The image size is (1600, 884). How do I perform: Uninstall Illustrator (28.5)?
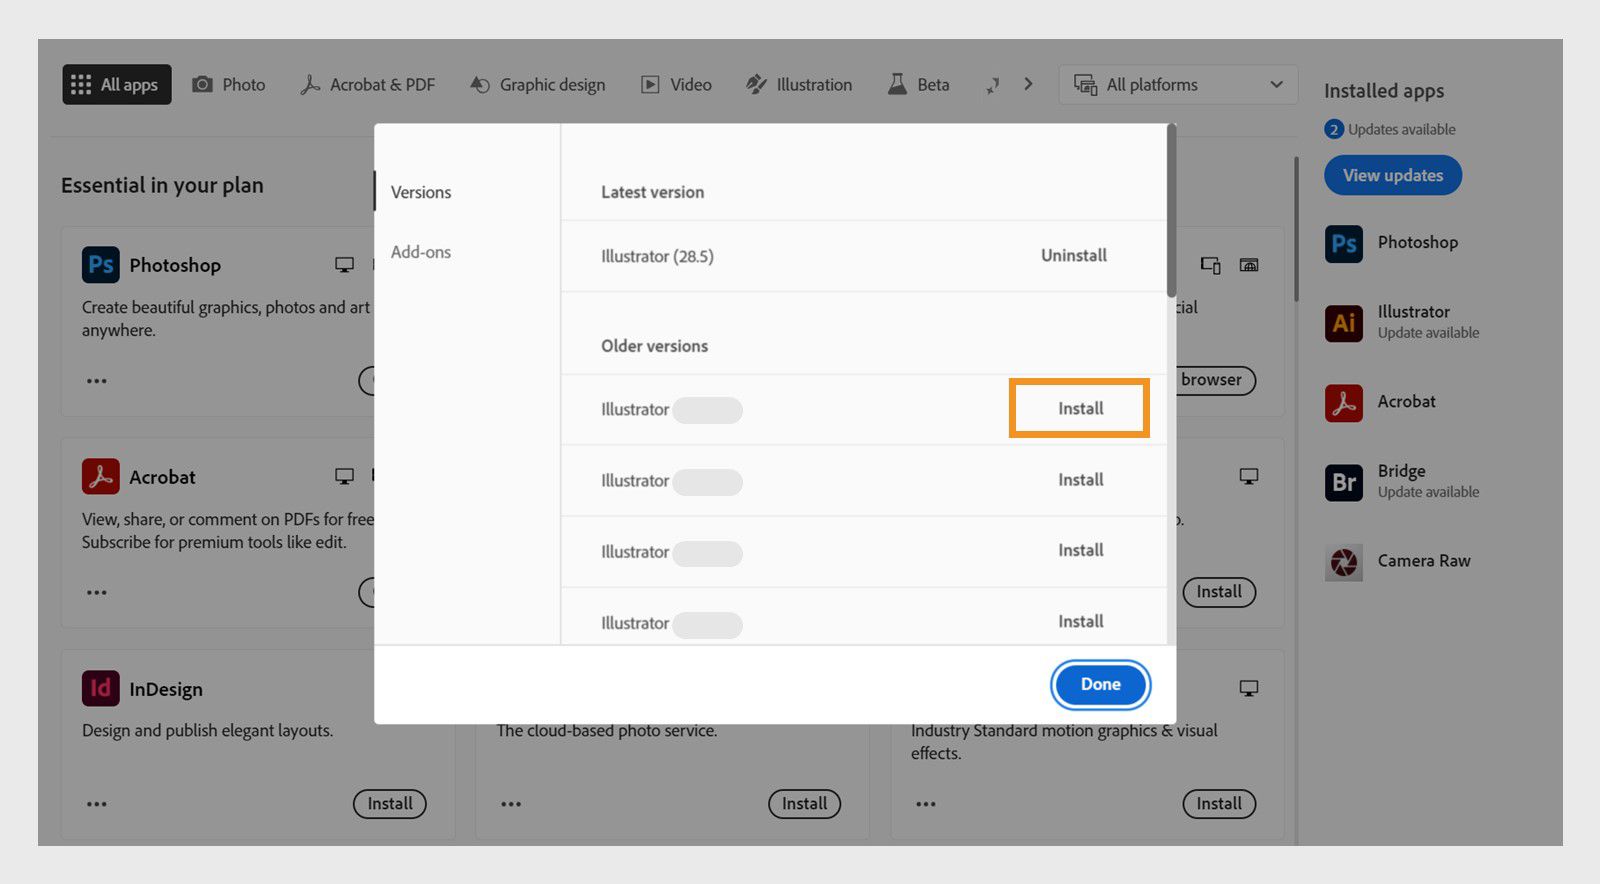[1074, 255]
